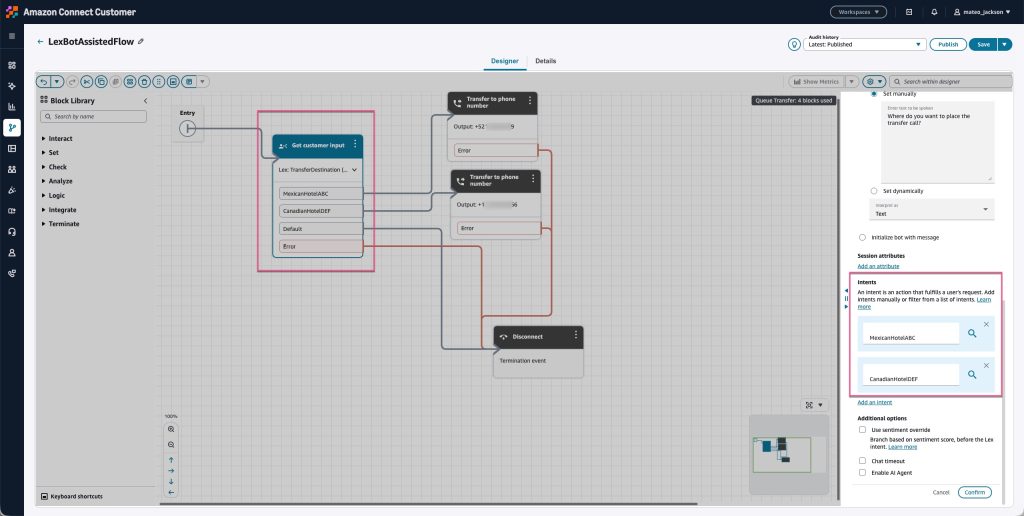
Task: Pan the canvas right with the arrow
Action: [171, 470]
